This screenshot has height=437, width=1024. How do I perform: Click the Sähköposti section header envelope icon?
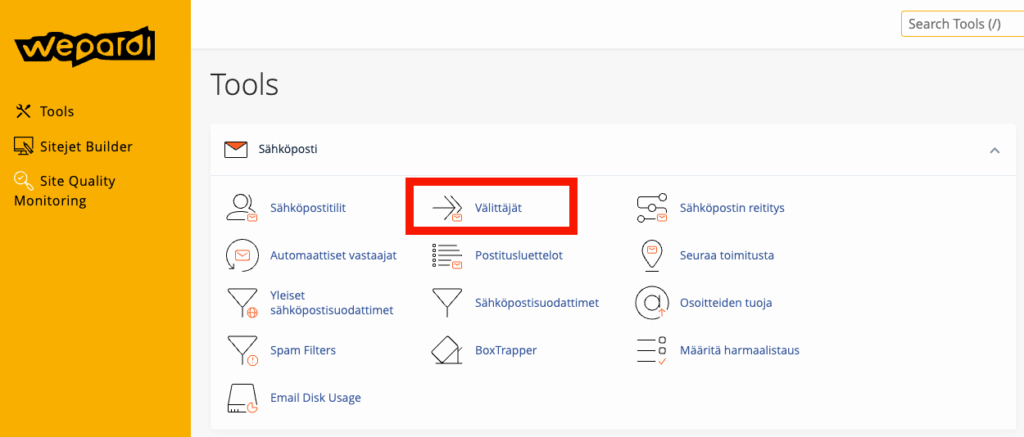[236, 150]
